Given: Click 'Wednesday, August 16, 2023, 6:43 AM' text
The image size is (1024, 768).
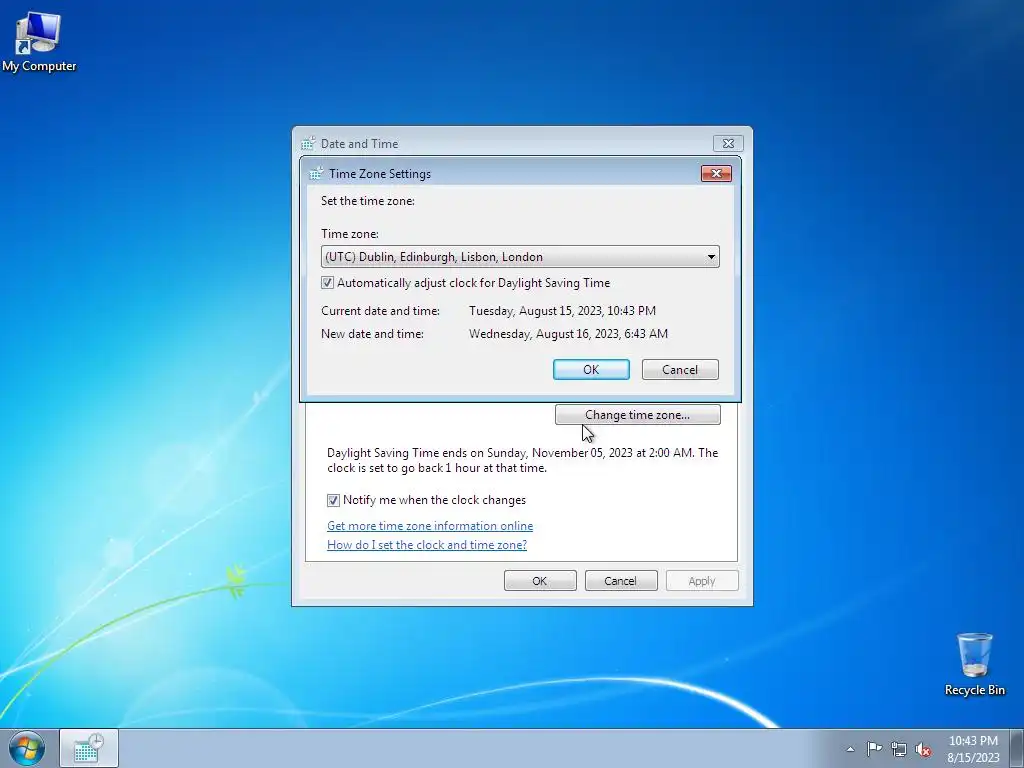Looking at the screenshot, I should [x=568, y=334].
